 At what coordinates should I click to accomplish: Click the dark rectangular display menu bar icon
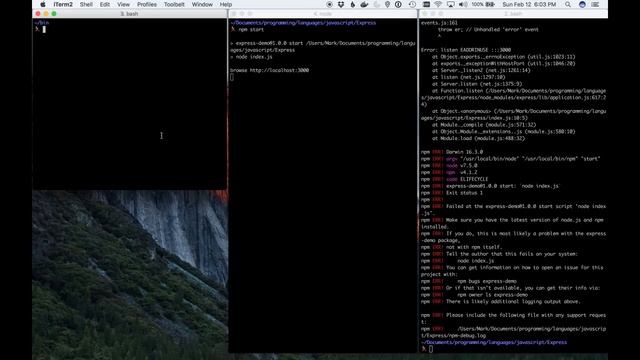coord(426,4)
